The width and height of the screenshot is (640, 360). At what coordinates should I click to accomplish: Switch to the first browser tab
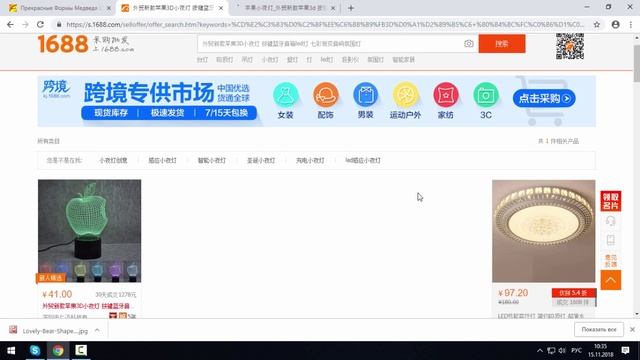[58, 8]
